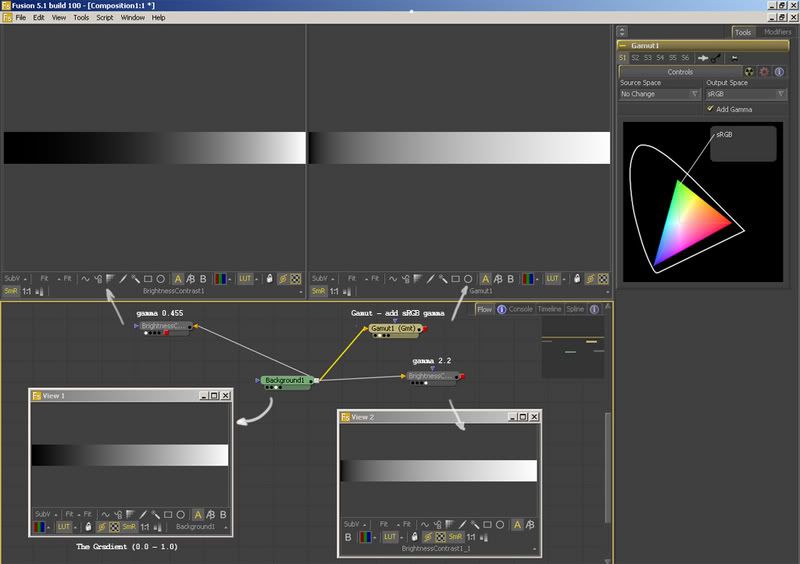
Task: Toggle the waveform icon in BrightnessContrast1 viewer
Action: coord(85,279)
